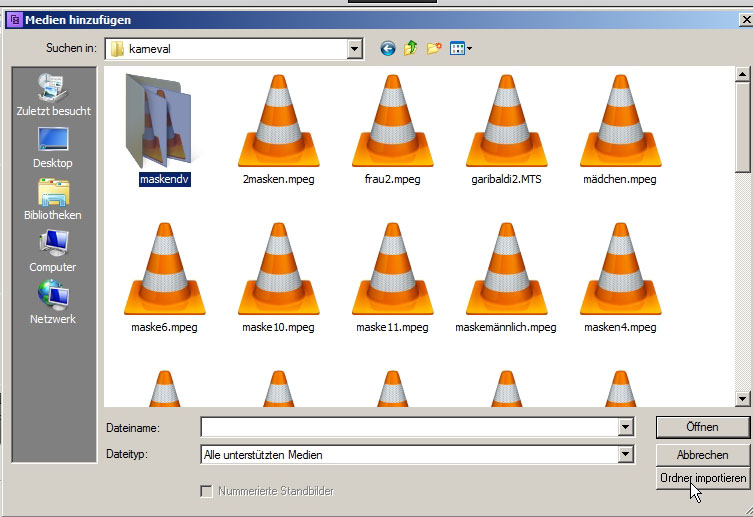Select the maskemännlich.mpeg cone icon
This screenshot has width=753, height=517.
point(507,268)
